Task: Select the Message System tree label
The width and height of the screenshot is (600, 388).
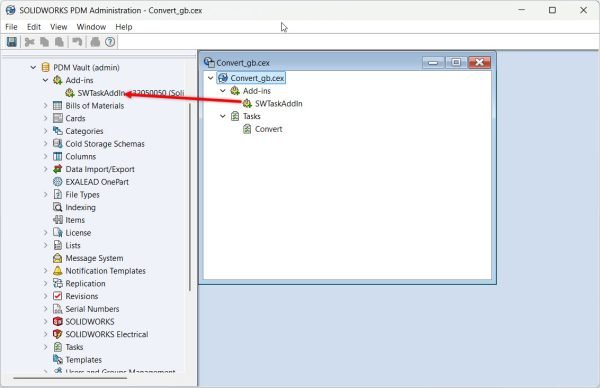Action: coord(94,258)
